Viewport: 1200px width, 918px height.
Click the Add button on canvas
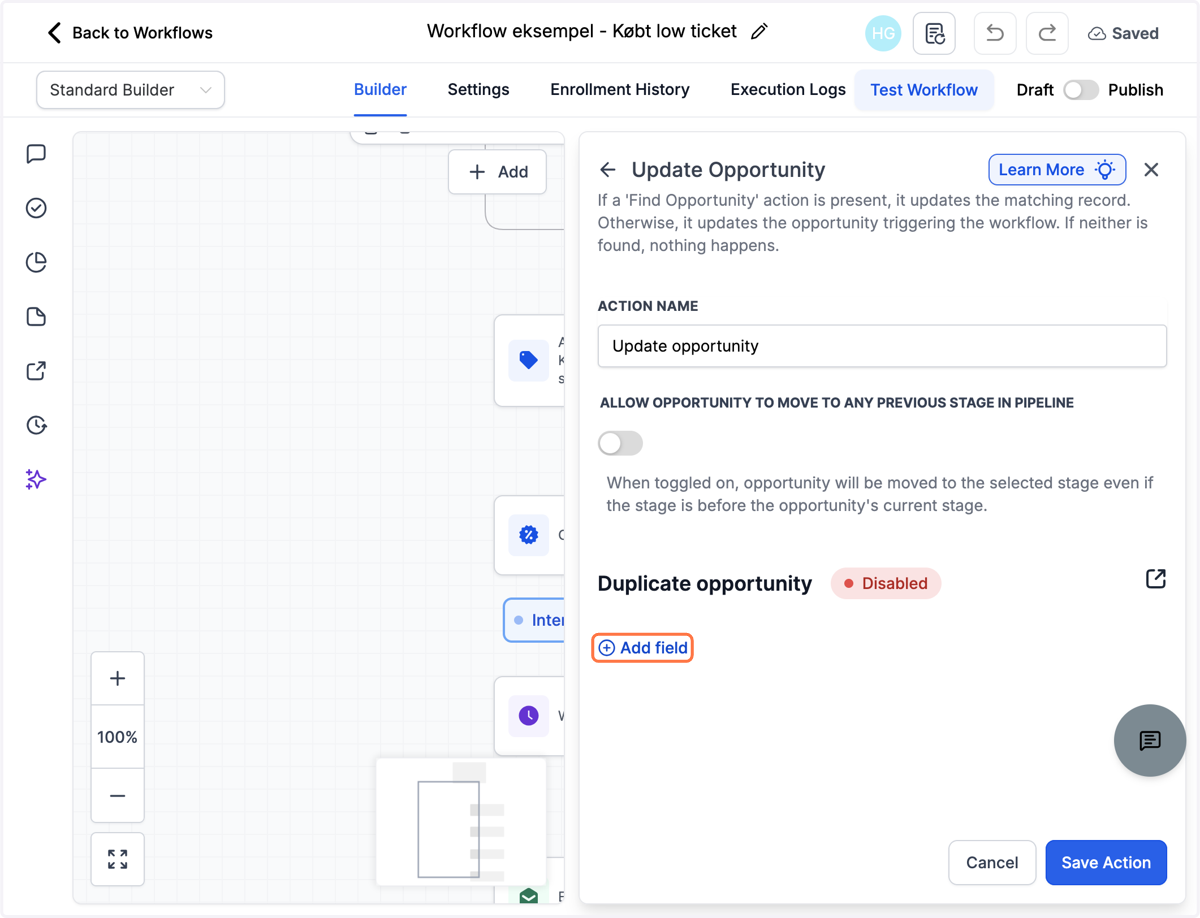(x=498, y=172)
